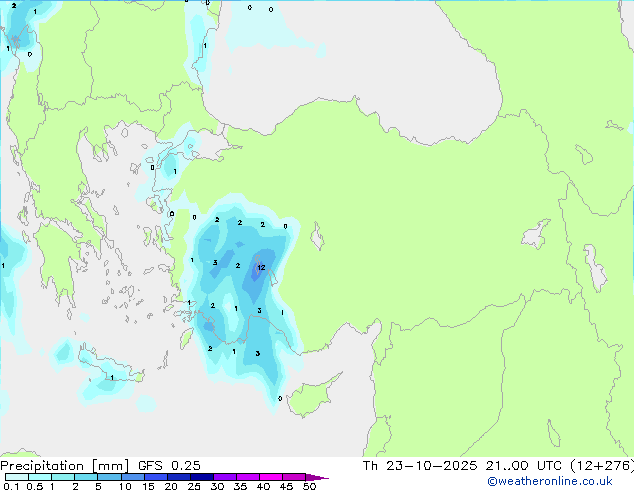This screenshot has height=490, width=634.
Task: Click the '21..00 UTC' time text
Action: click(524, 466)
